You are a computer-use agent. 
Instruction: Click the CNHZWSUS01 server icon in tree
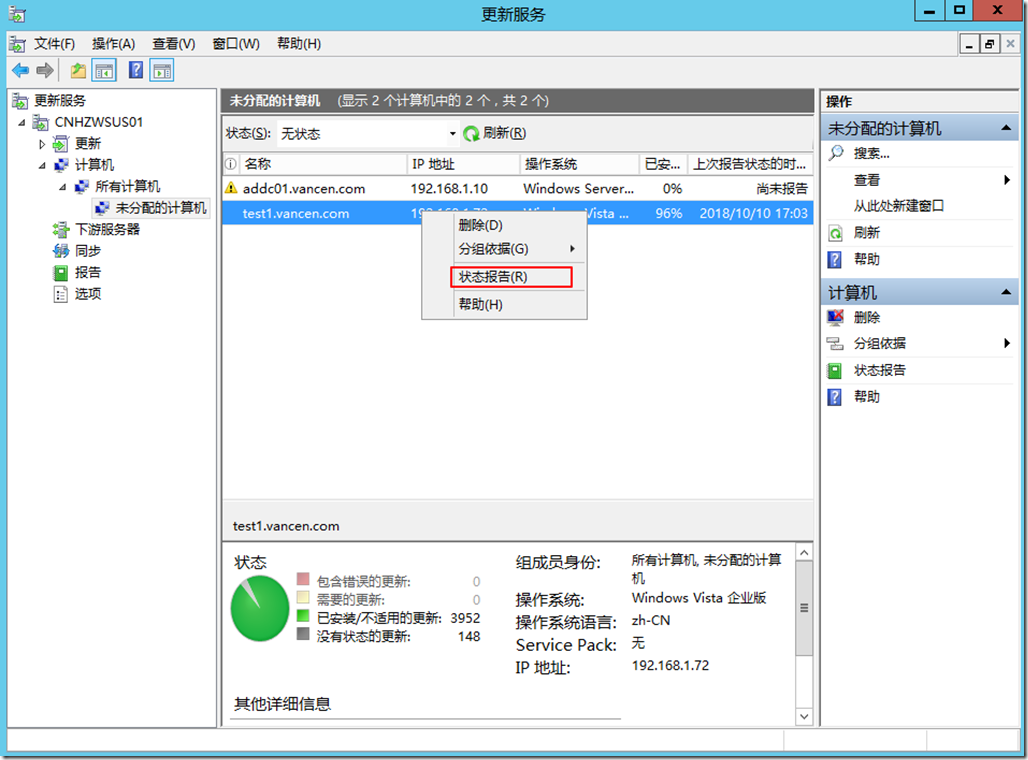41,122
